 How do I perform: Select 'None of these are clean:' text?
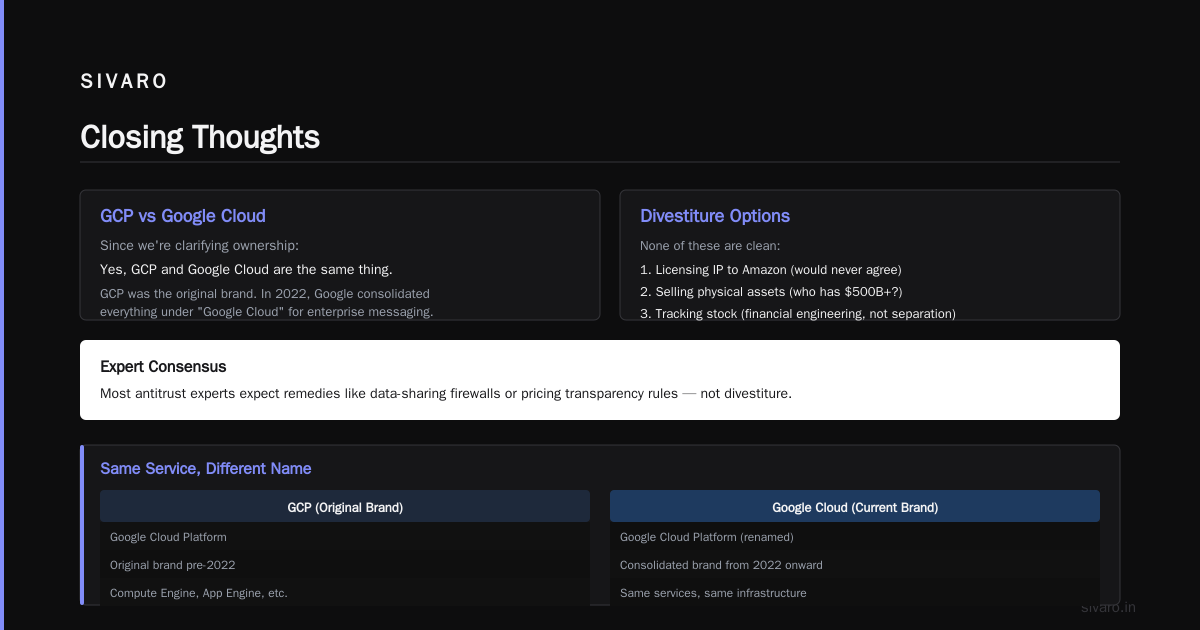pos(710,246)
